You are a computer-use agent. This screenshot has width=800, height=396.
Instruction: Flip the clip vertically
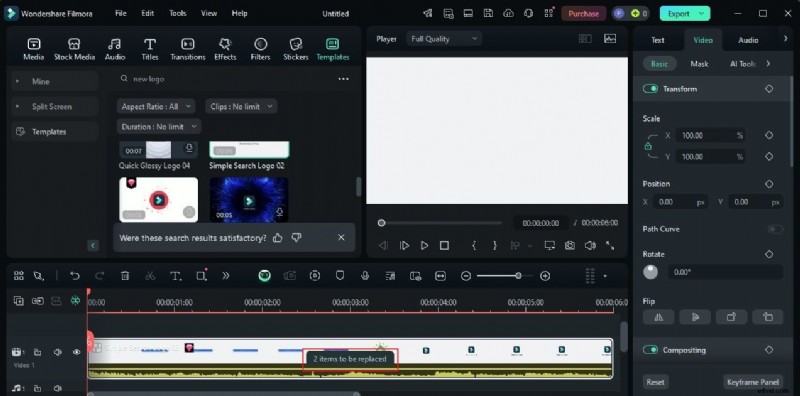point(694,317)
